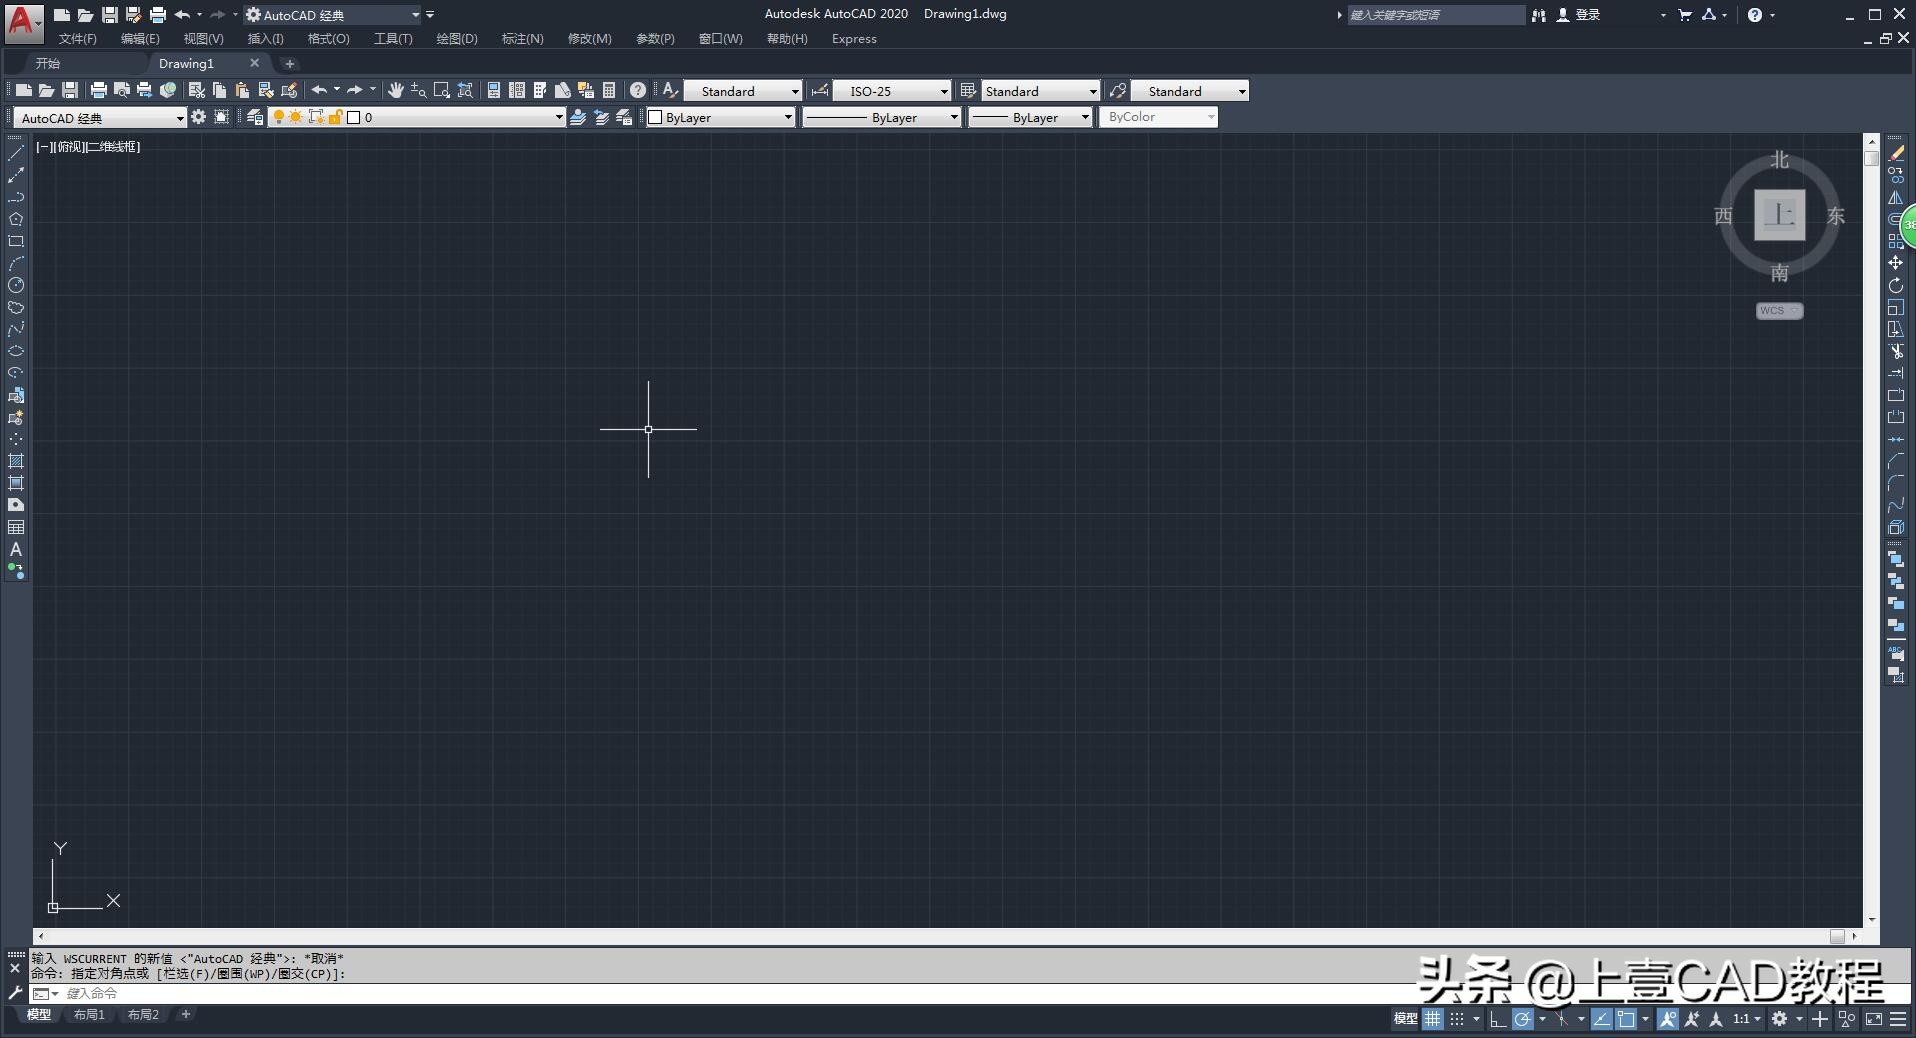The width and height of the screenshot is (1916, 1038).
Task: Open the ISO-25 dimension style dropdown
Action: (x=892, y=91)
